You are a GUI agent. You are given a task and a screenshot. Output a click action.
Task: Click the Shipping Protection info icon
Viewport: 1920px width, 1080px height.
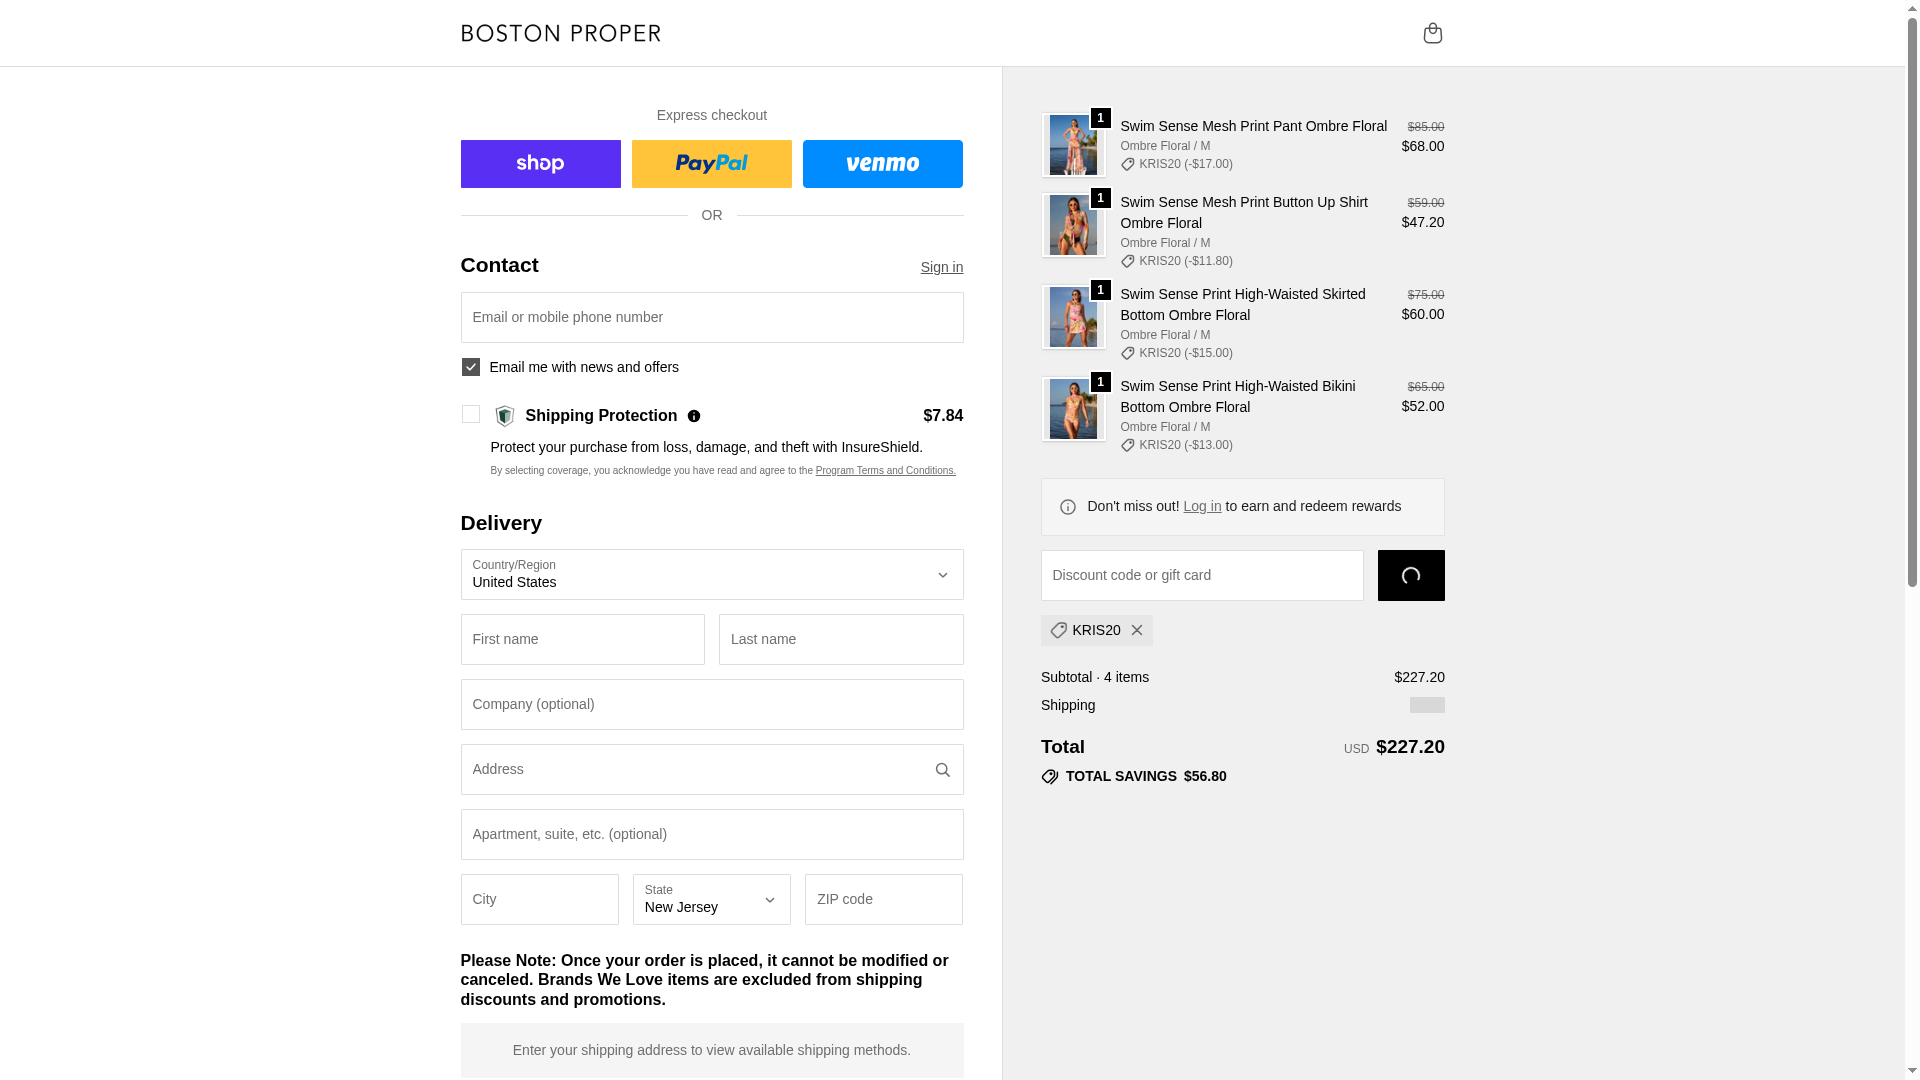click(x=694, y=416)
